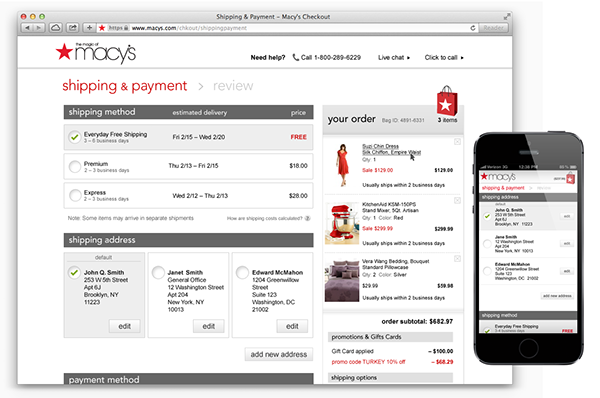Click the promotions & Gifts Cards header
Image resolution: width=600 pixels, height=398 pixels.
[390, 337]
